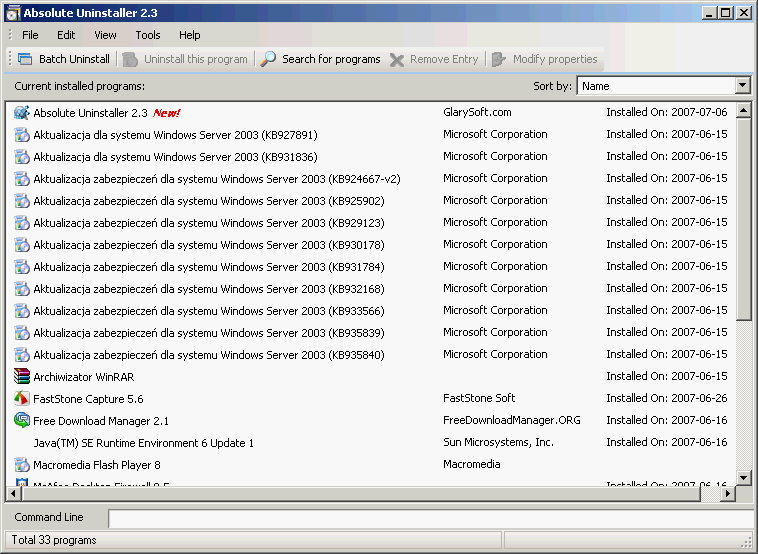Screen dimensions: 758x554
Task: Click the vertical scrollbar up arrow
Action: click(743, 110)
